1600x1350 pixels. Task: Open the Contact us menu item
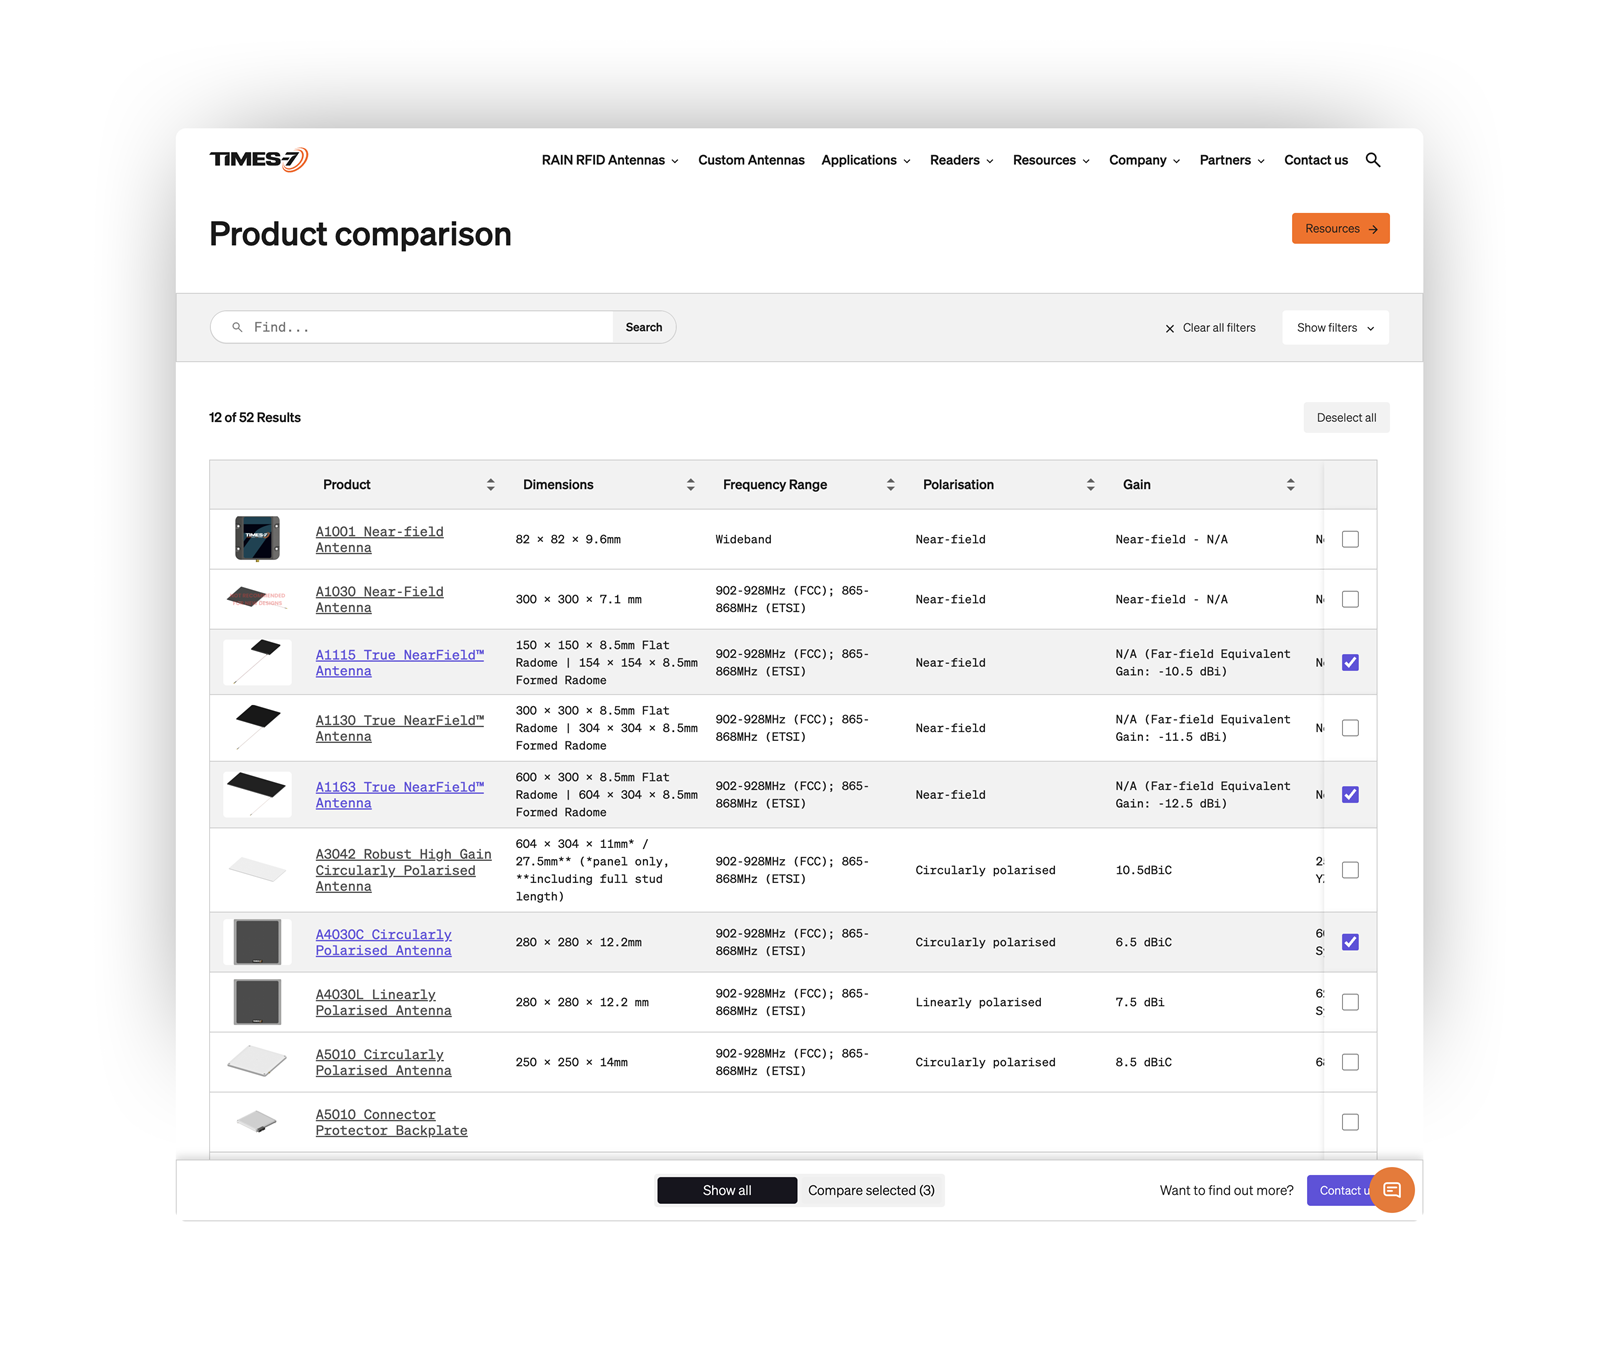click(x=1315, y=160)
